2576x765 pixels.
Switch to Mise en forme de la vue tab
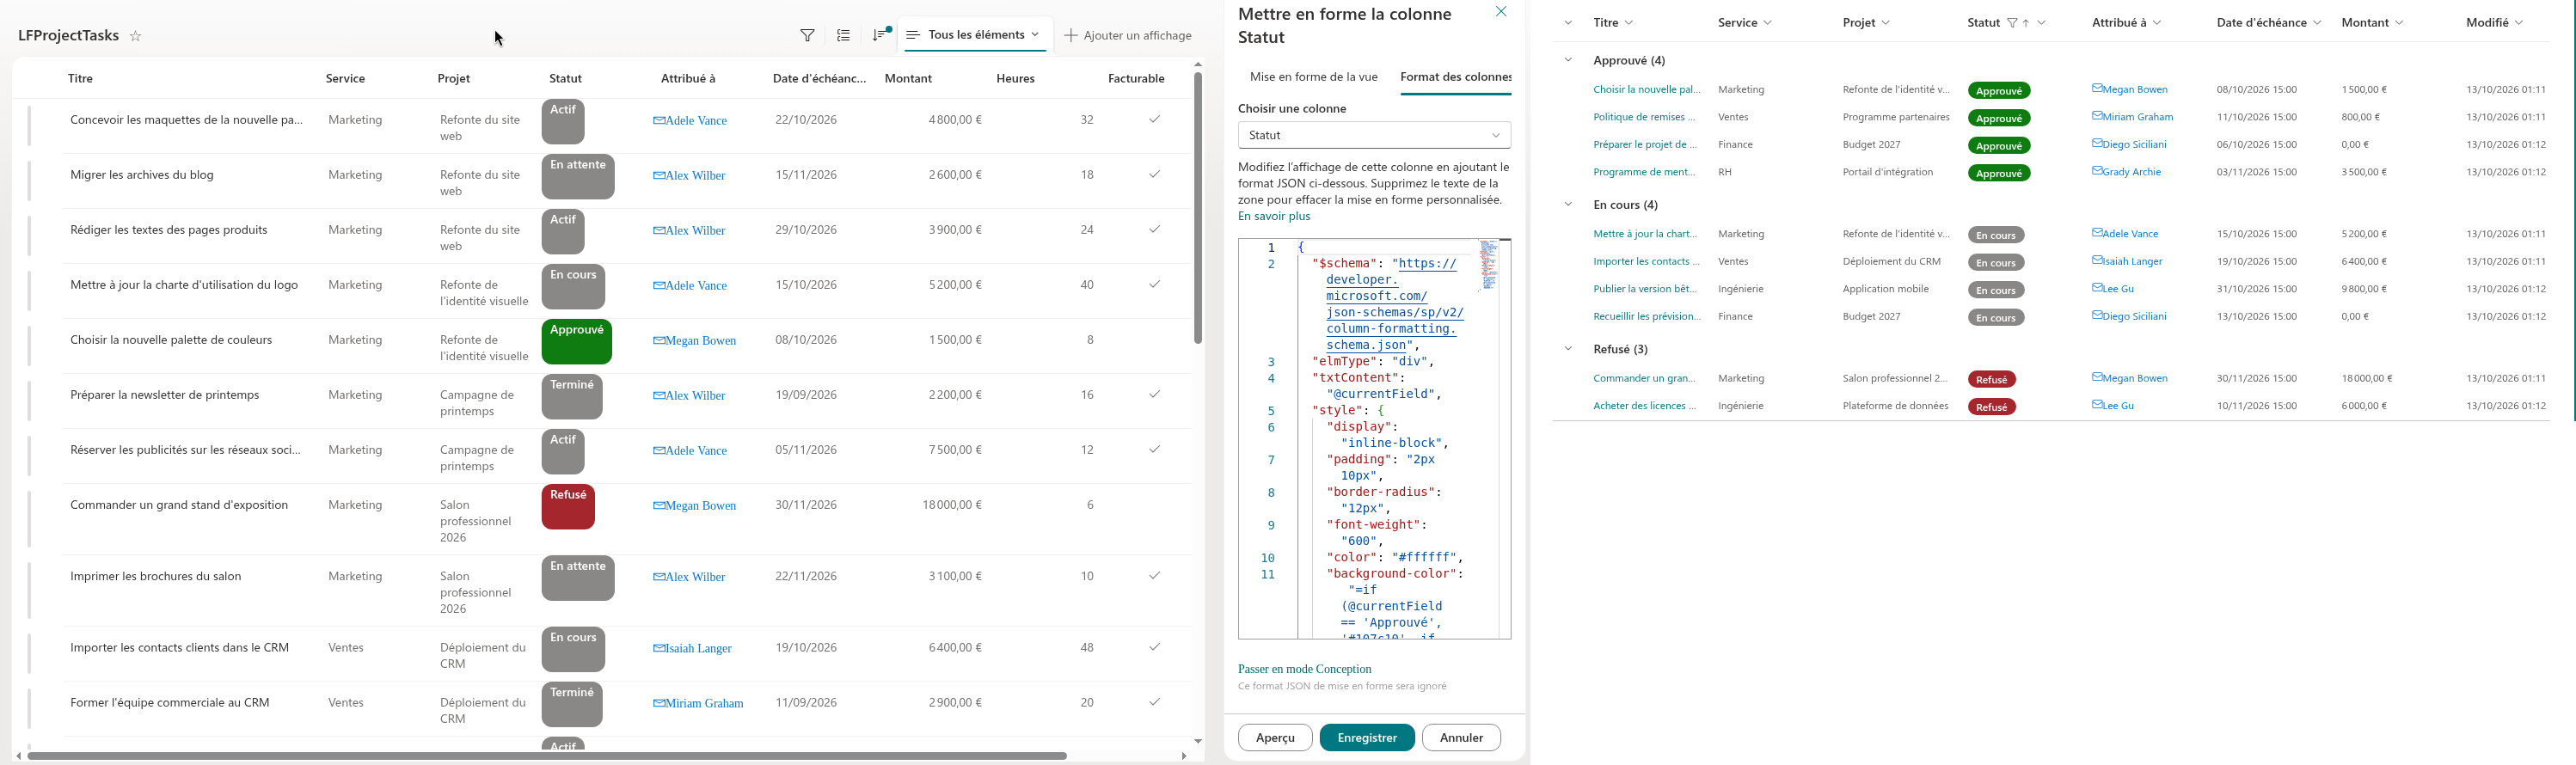pyautogui.click(x=1313, y=77)
